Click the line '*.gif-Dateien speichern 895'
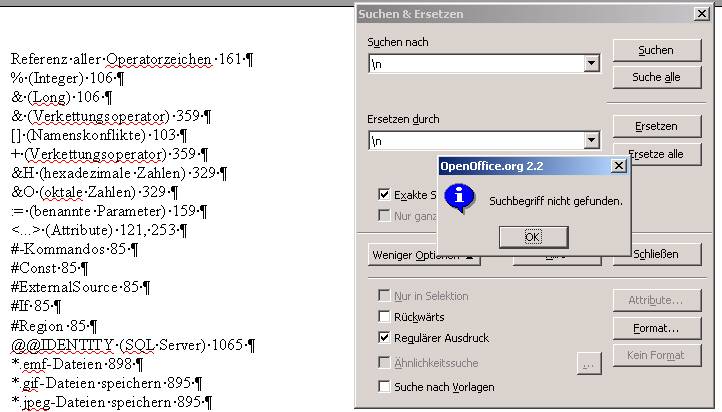The image size is (722, 412). pos(106,383)
